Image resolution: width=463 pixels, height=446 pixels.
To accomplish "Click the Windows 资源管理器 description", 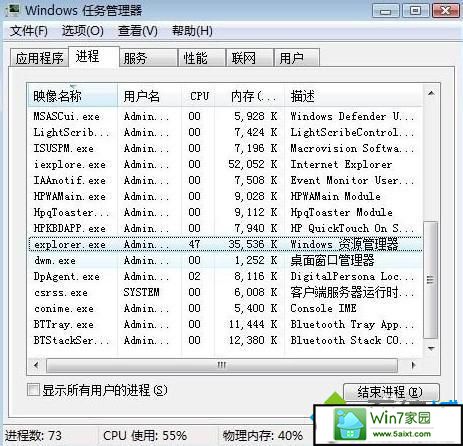I will coord(344,244).
